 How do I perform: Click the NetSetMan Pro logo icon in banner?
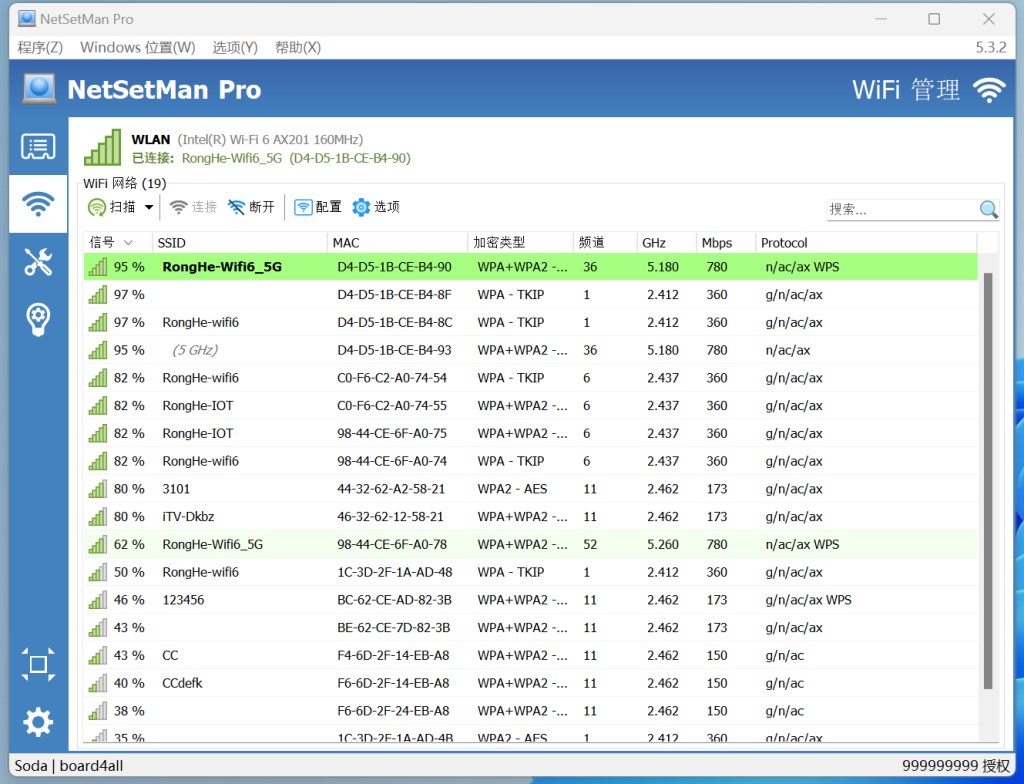[39, 88]
